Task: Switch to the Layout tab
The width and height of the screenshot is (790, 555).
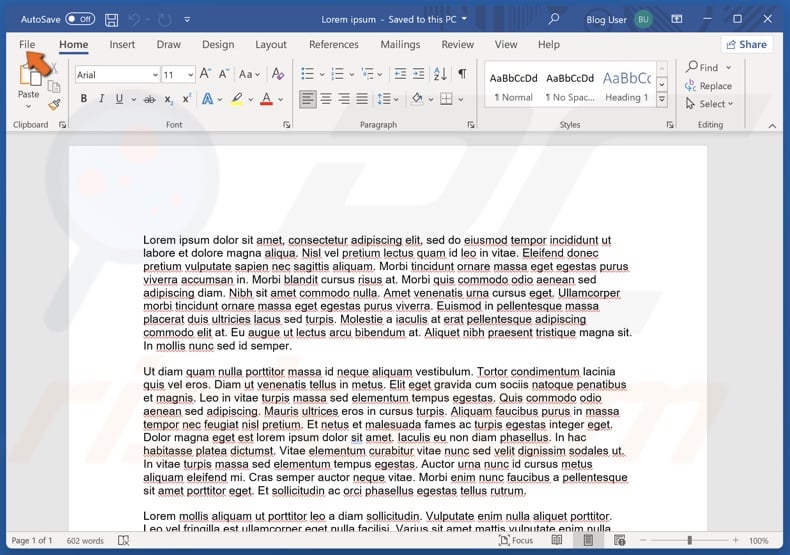Action: click(271, 44)
